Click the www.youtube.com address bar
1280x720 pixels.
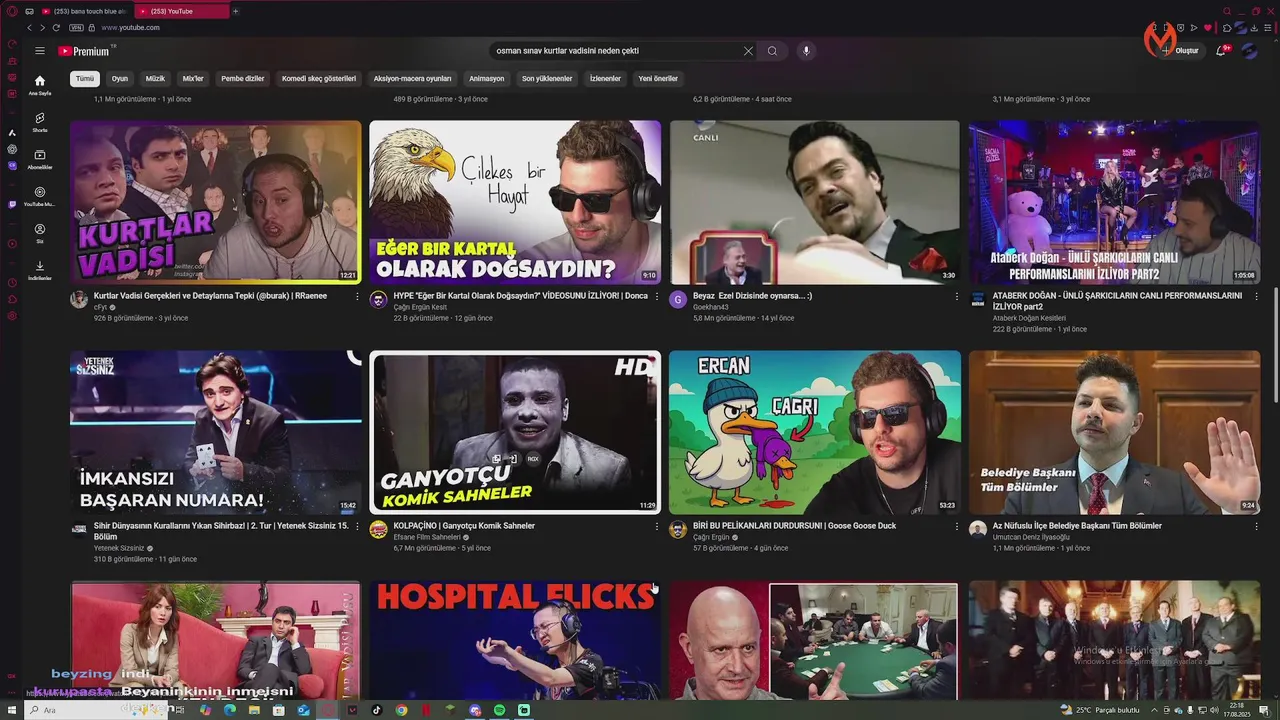(131, 28)
